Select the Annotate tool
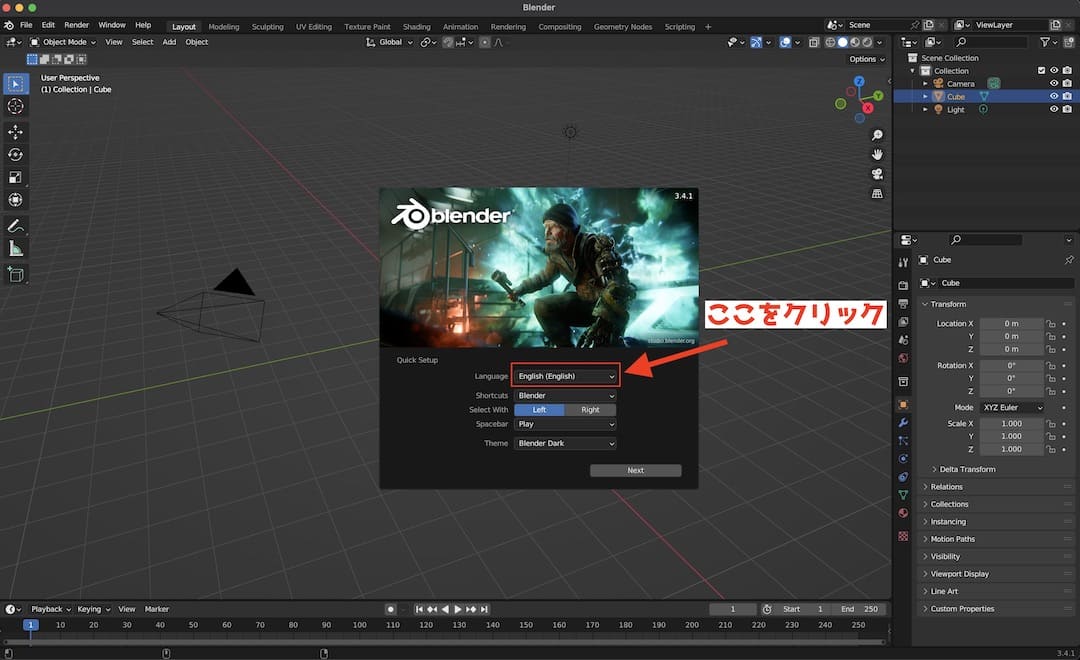Image resolution: width=1080 pixels, height=660 pixels. [15, 226]
